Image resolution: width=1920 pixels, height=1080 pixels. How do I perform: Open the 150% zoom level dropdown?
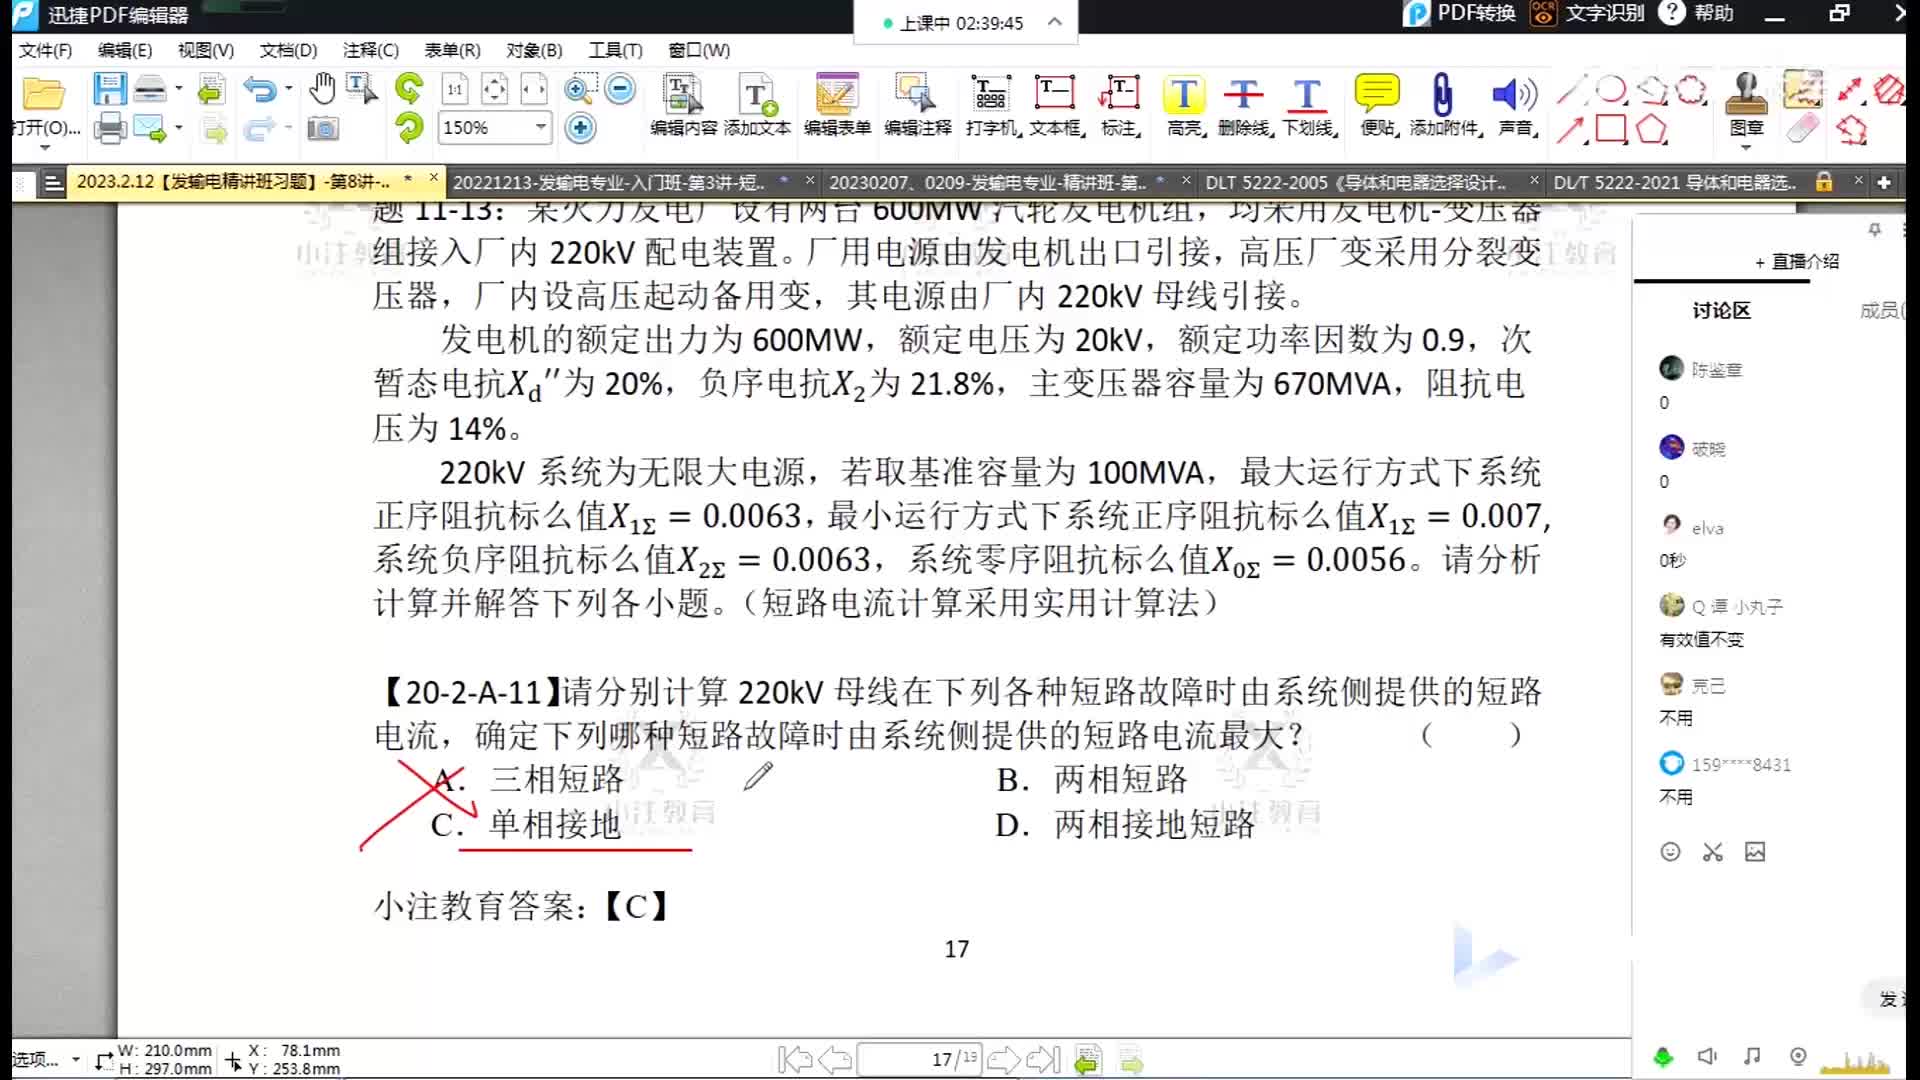[x=540, y=127]
